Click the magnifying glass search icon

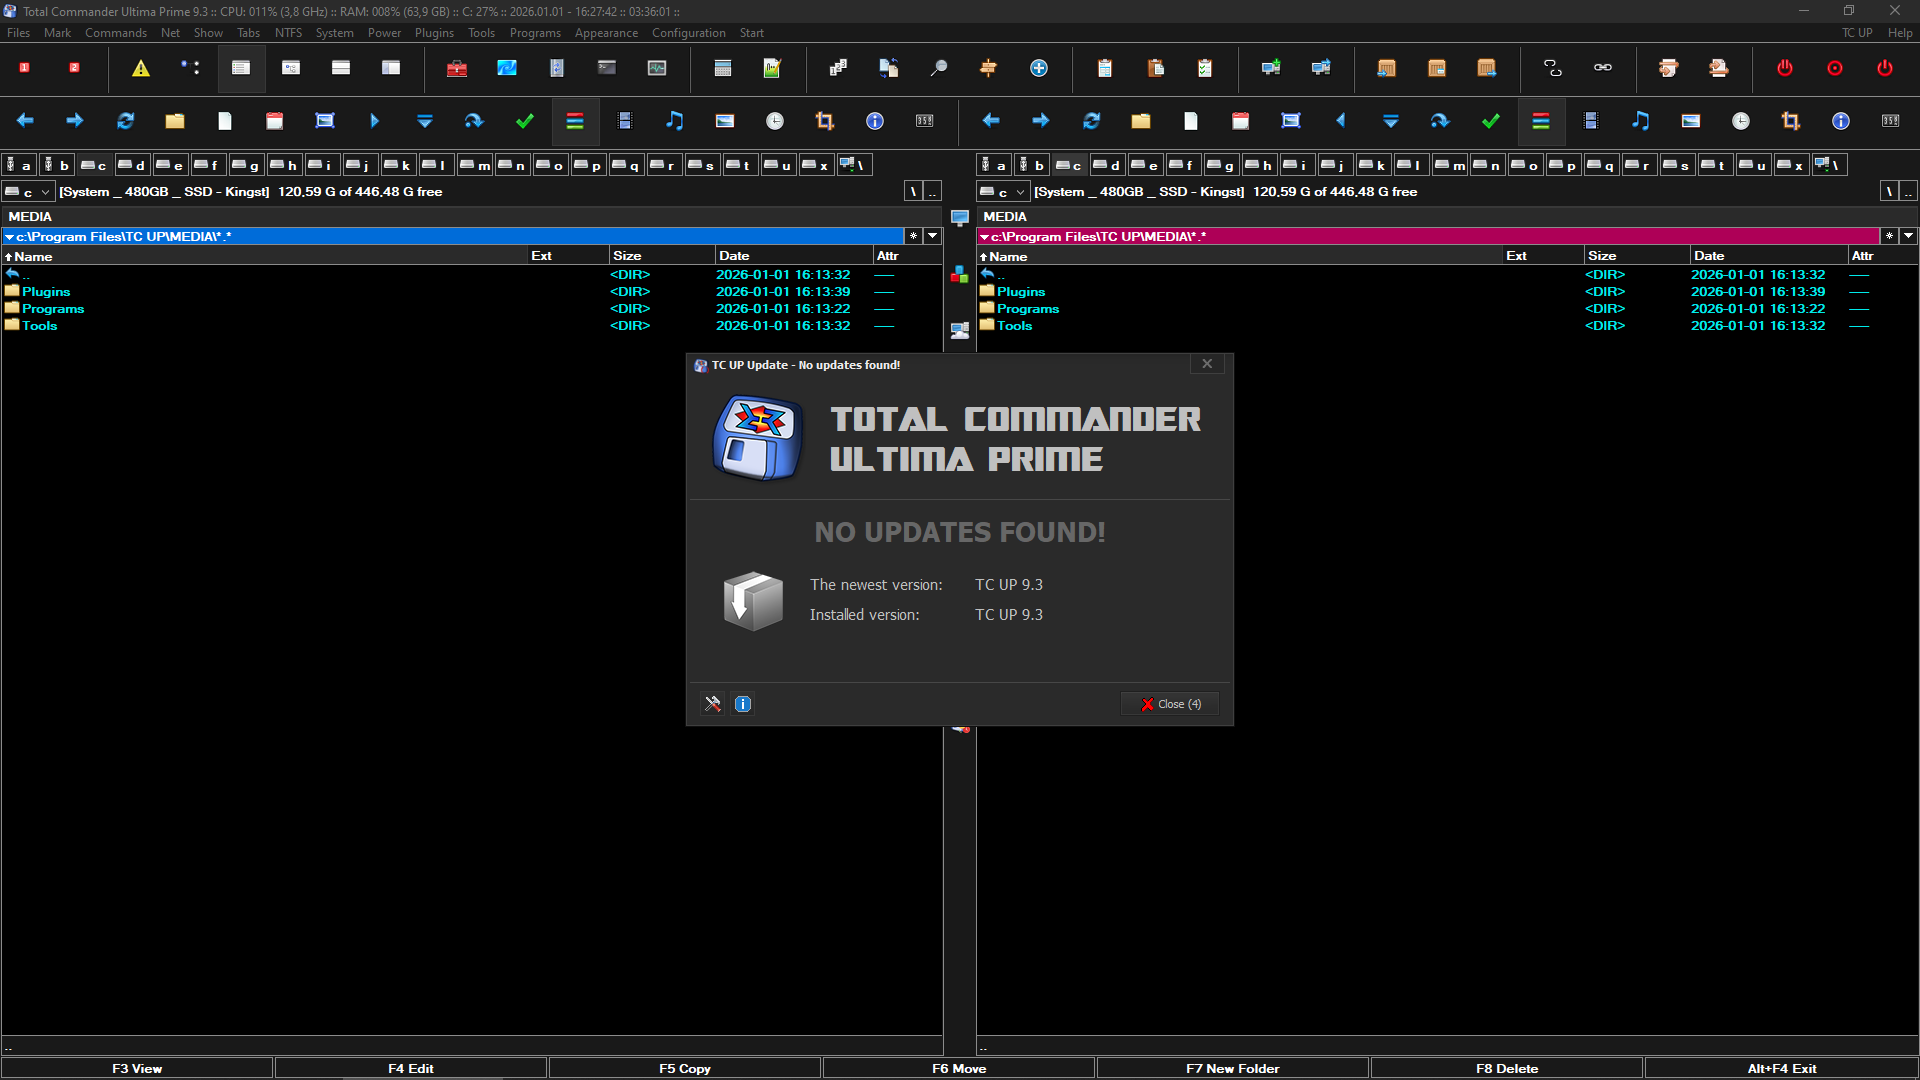pos(938,68)
